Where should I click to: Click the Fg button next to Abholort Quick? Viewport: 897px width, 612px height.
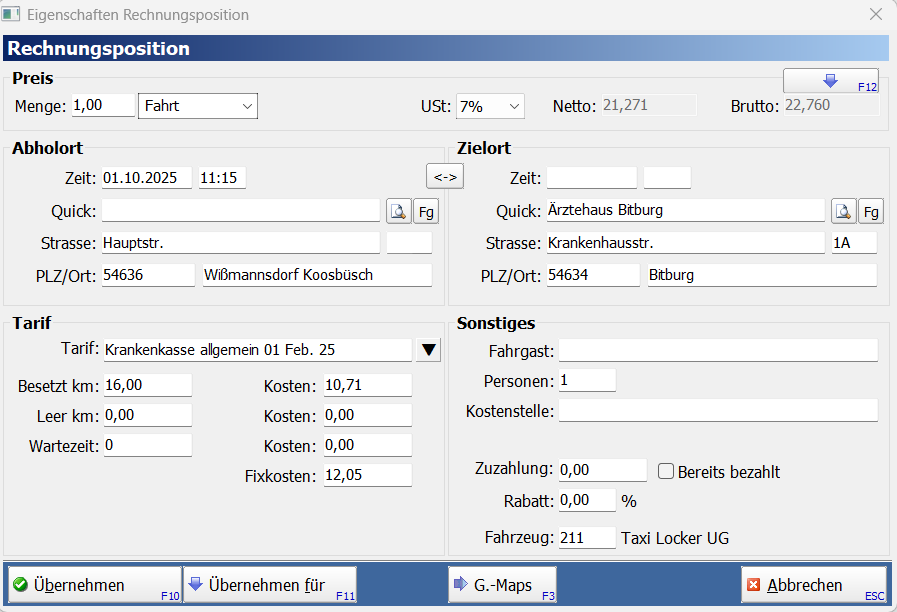pos(427,211)
